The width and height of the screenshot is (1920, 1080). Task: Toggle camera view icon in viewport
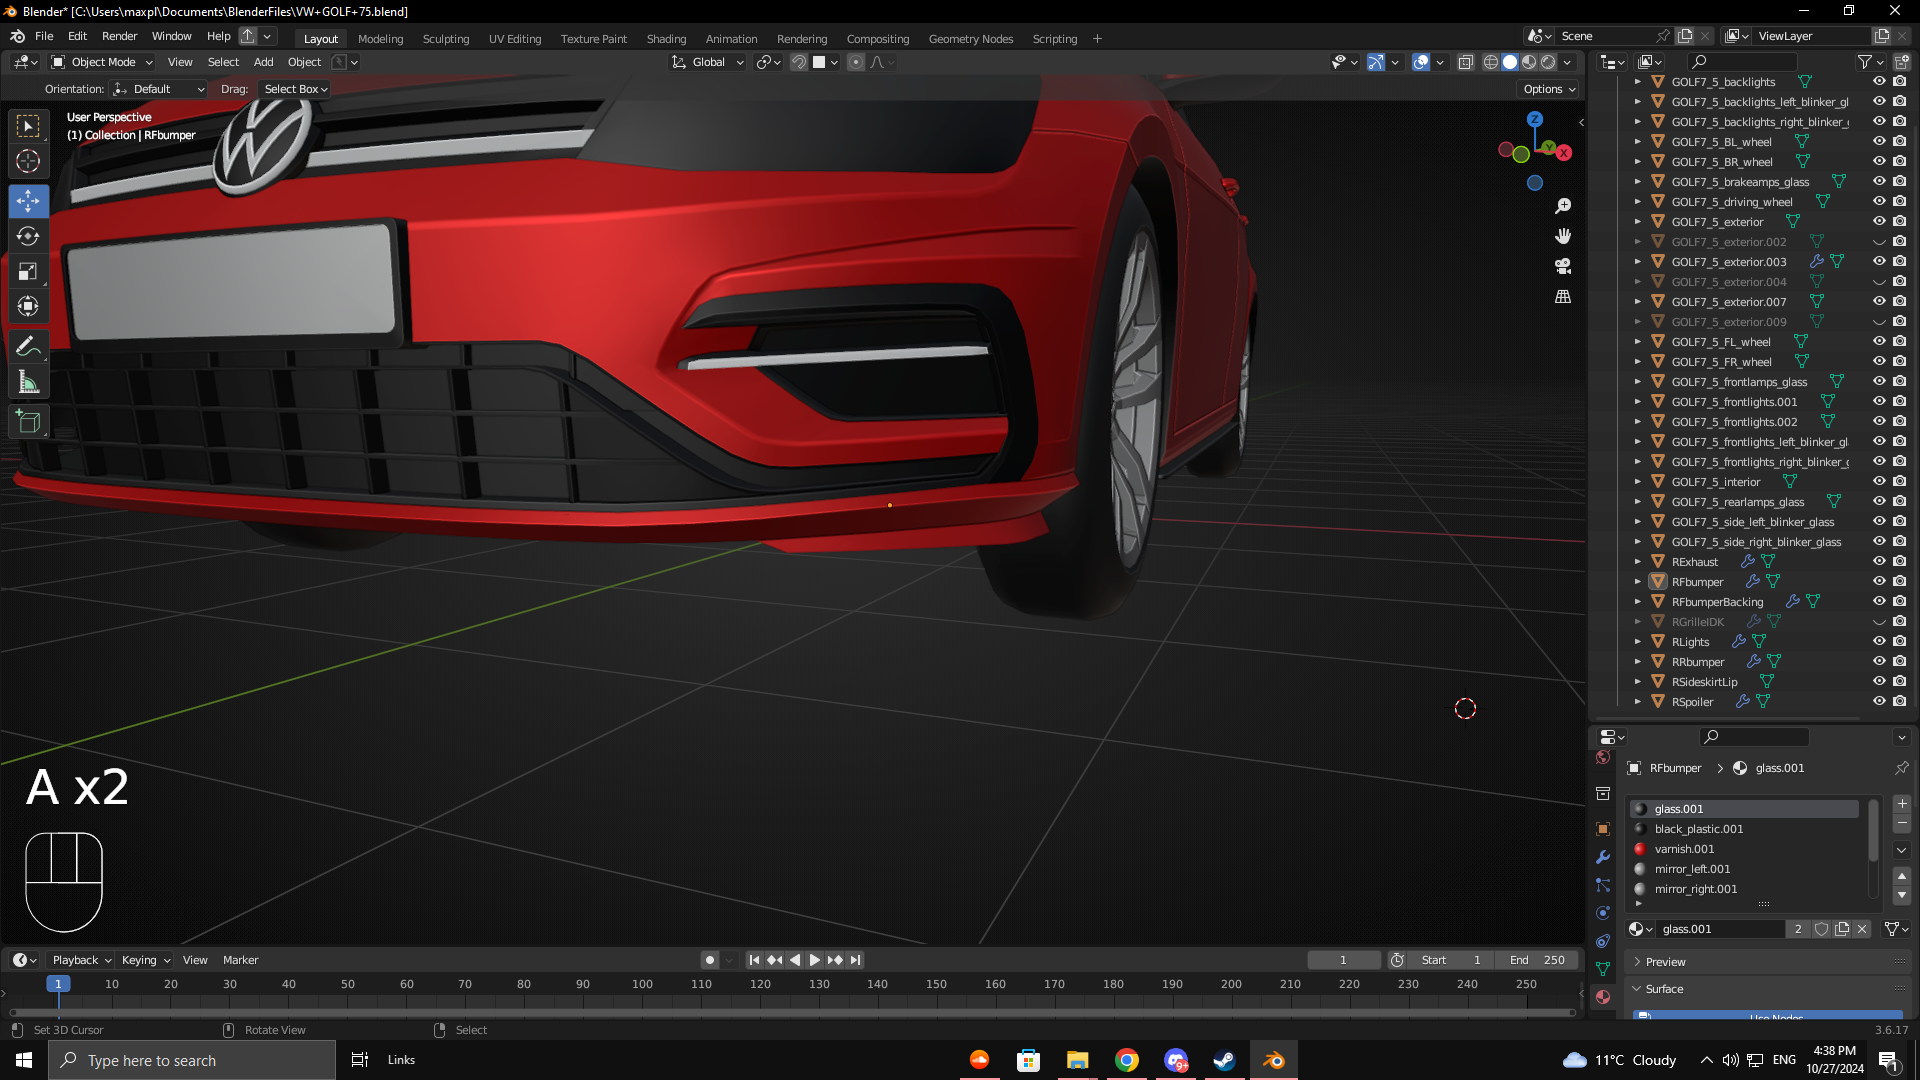1563,266
